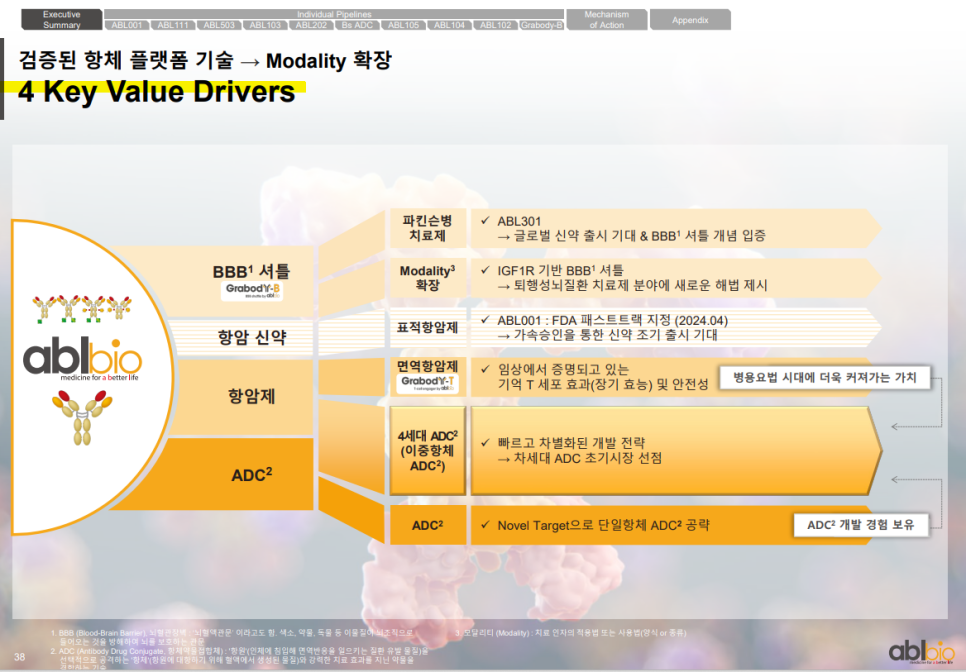Viewport: 966px width, 672px height.
Task: Click the checkmark beside 임상에서 증명되고 있는
Action: pyautogui.click(x=485, y=369)
